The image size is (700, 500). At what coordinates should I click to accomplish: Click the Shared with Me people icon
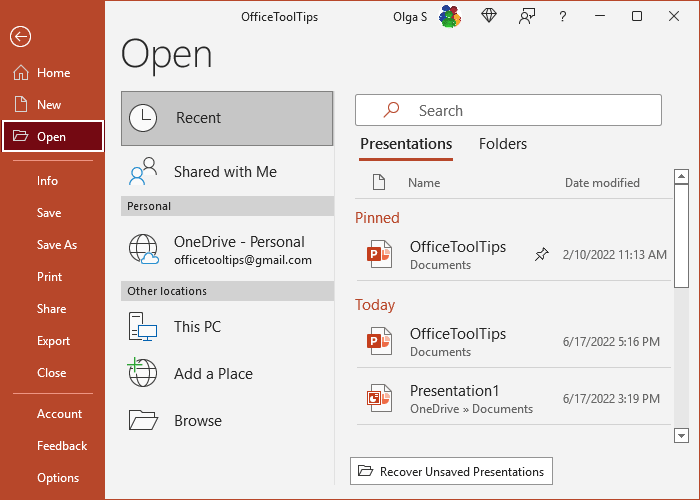coord(143,171)
